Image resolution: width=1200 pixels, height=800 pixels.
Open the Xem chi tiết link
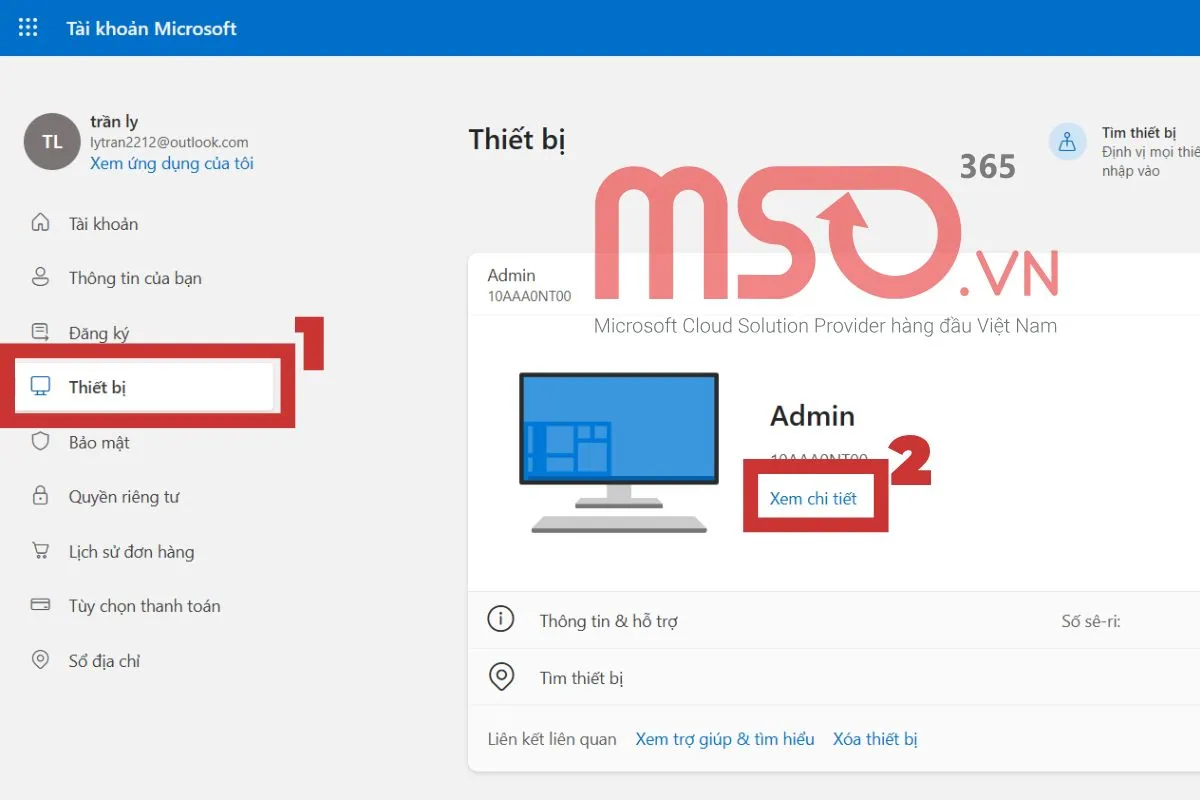click(x=813, y=498)
